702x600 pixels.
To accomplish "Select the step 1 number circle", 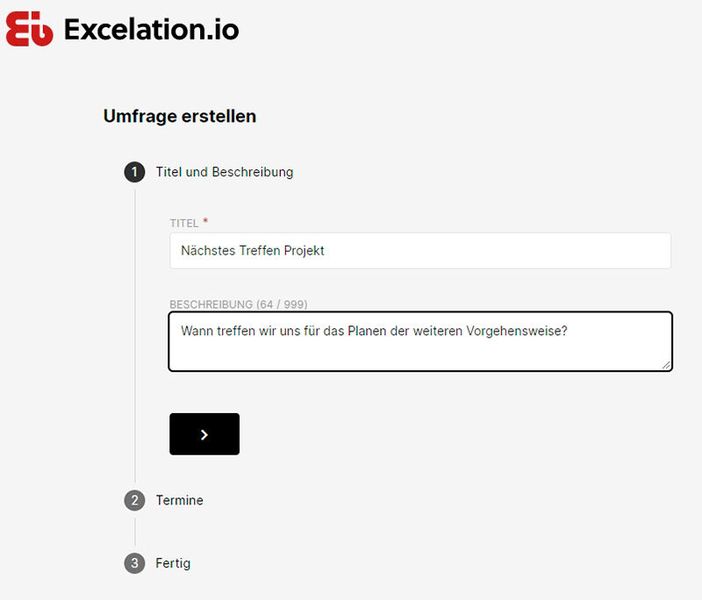I will 134,172.
